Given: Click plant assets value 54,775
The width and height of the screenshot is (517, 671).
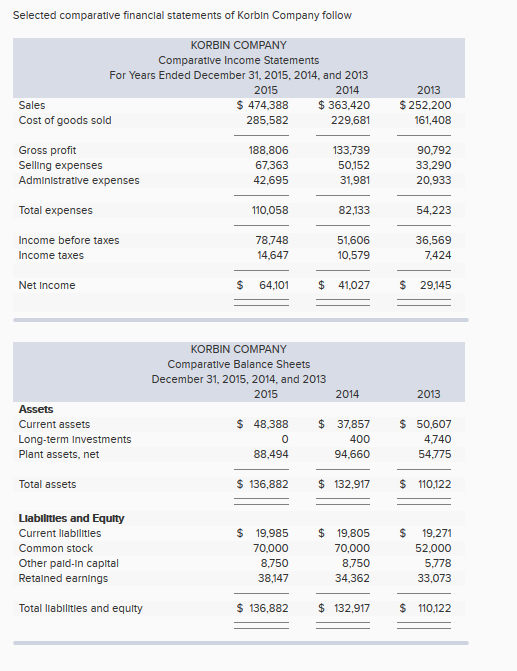Looking at the screenshot, I should pos(435,454).
